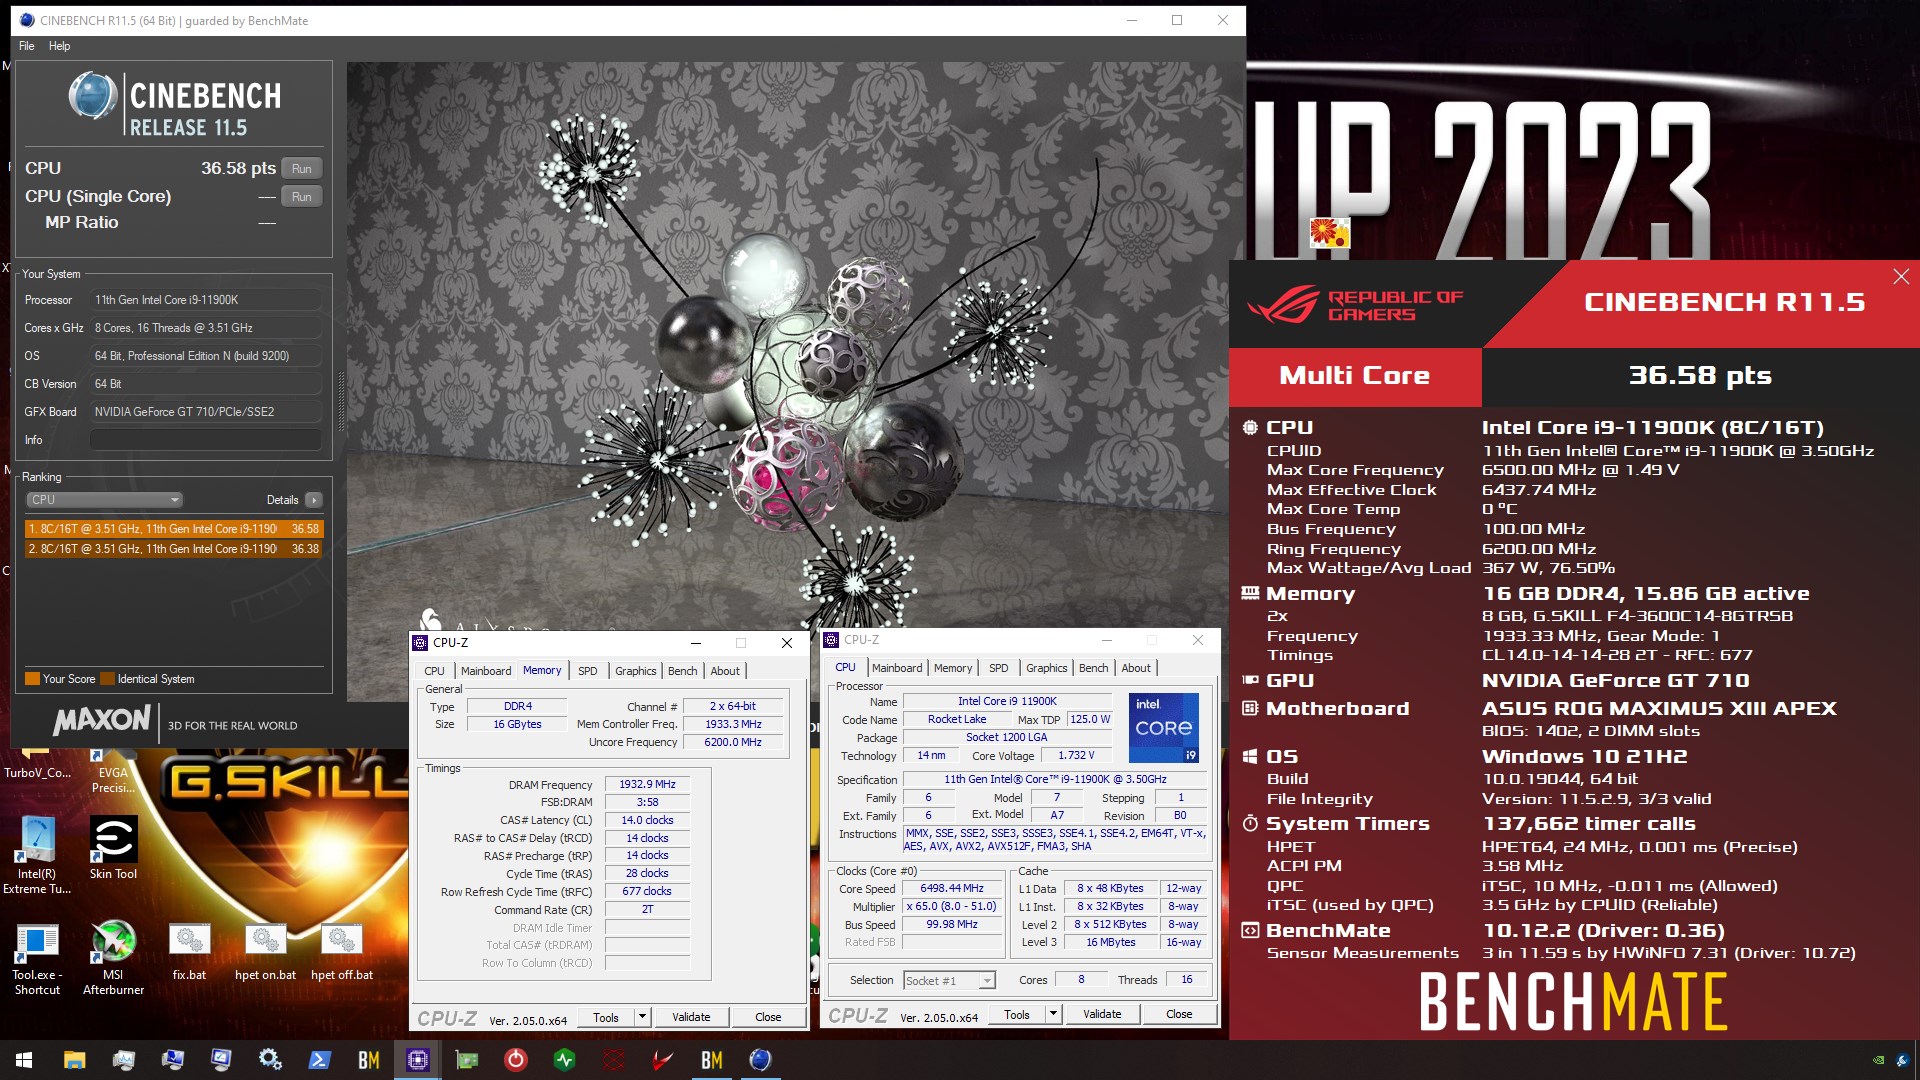Click active CPU-Z chip icon in taskbar
This screenshot has height=1080, width=1920.
tap(418, 1060)
